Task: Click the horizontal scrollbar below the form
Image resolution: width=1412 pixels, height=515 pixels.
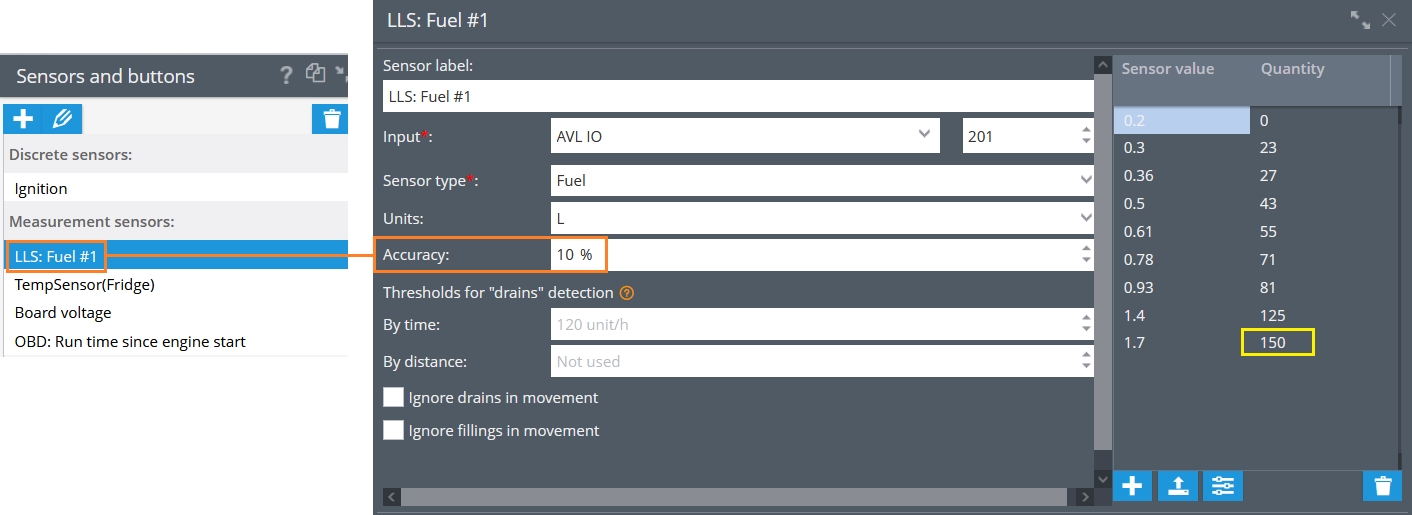Action: pyautogui.click(x=734, y=496)
